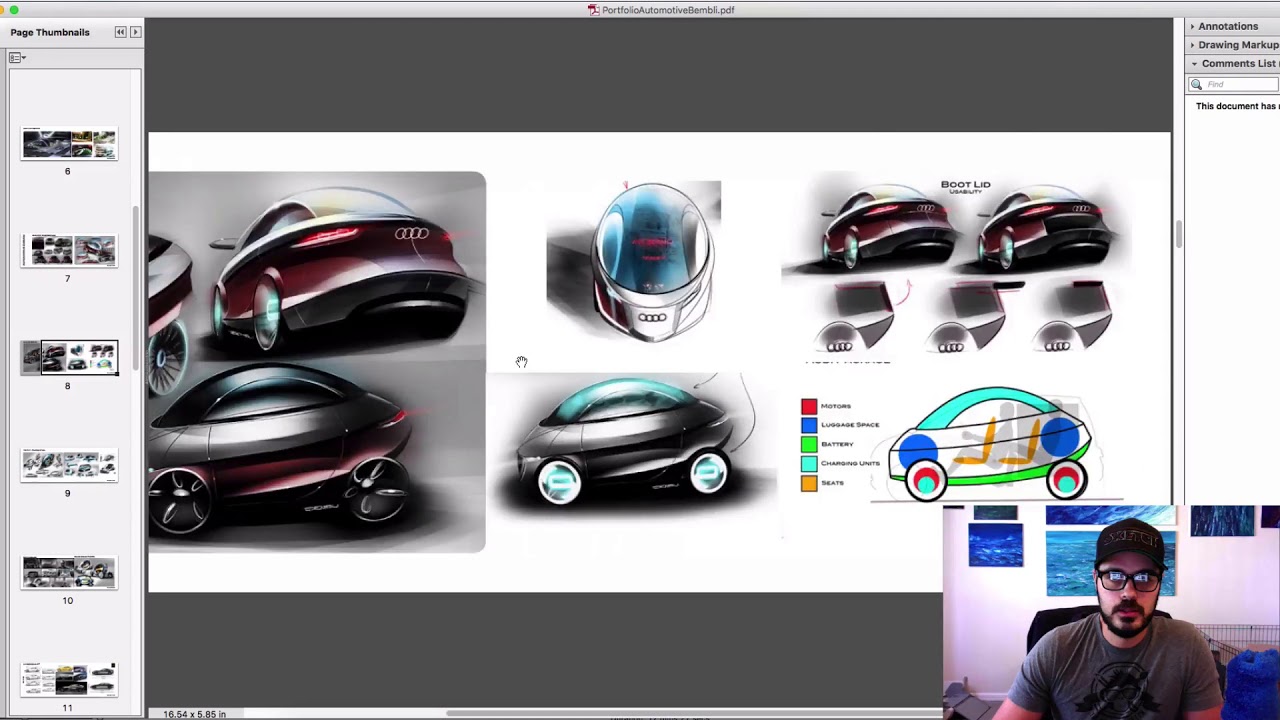Click the right-arrow next to Page Thumbnails
Screen dimensions: 1280x720
(135, 32)
